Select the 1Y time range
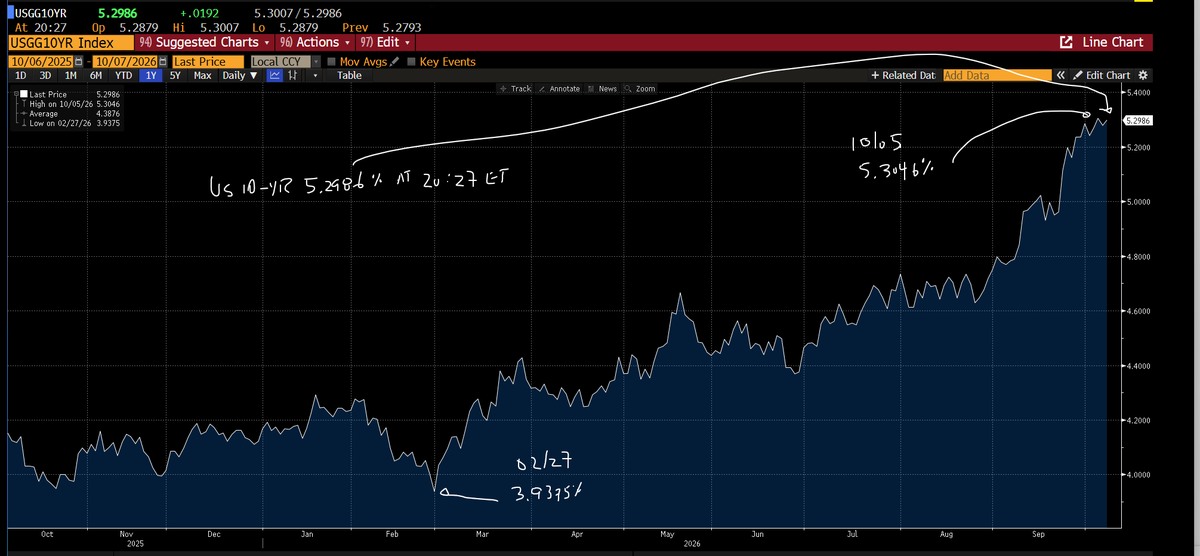1200x556 pixels. 151,75
